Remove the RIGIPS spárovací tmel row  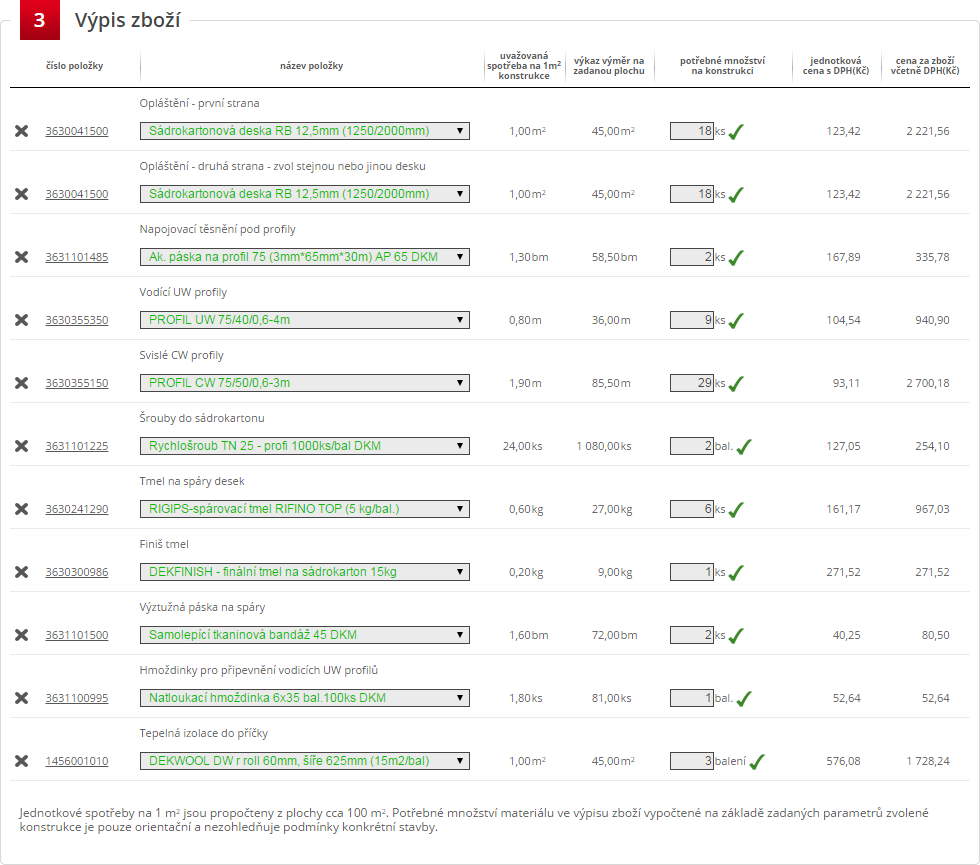[22, 509]
